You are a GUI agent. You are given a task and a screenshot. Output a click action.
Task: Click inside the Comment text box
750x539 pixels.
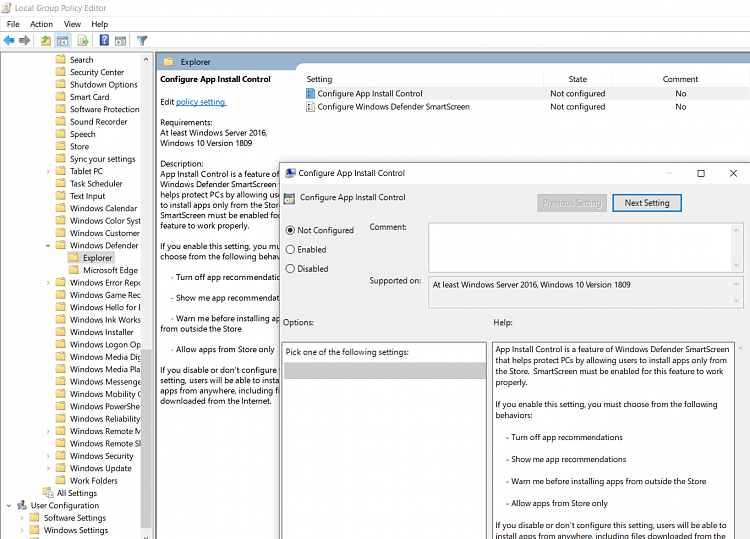click(581, 247)
